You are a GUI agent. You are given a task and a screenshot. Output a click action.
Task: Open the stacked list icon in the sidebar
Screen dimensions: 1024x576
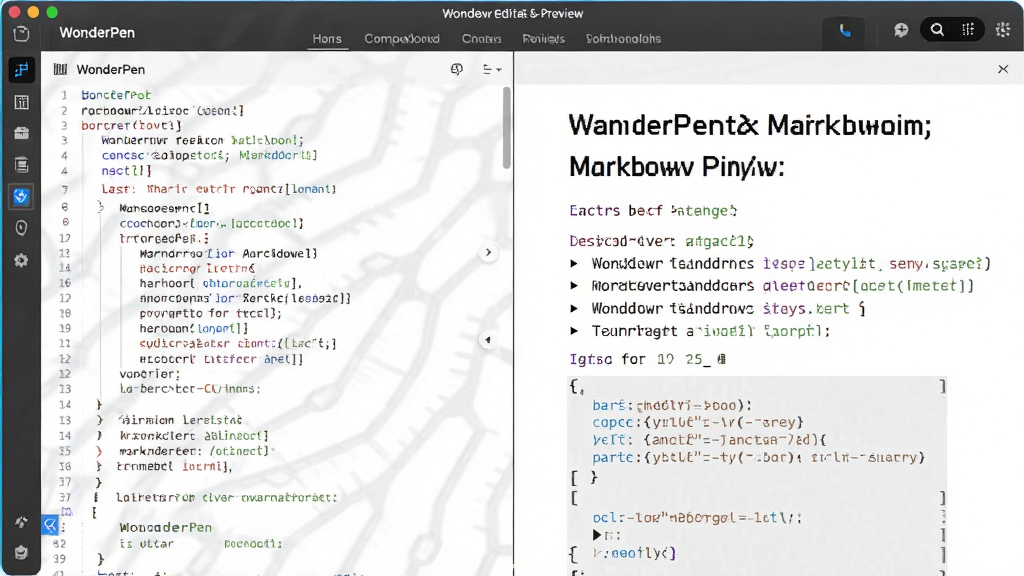click(22, 165)
